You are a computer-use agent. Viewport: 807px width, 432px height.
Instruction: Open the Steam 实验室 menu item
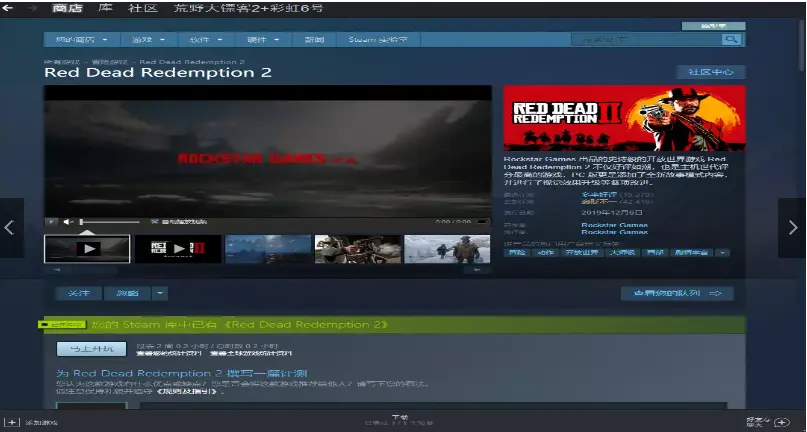tap(378, 40)
